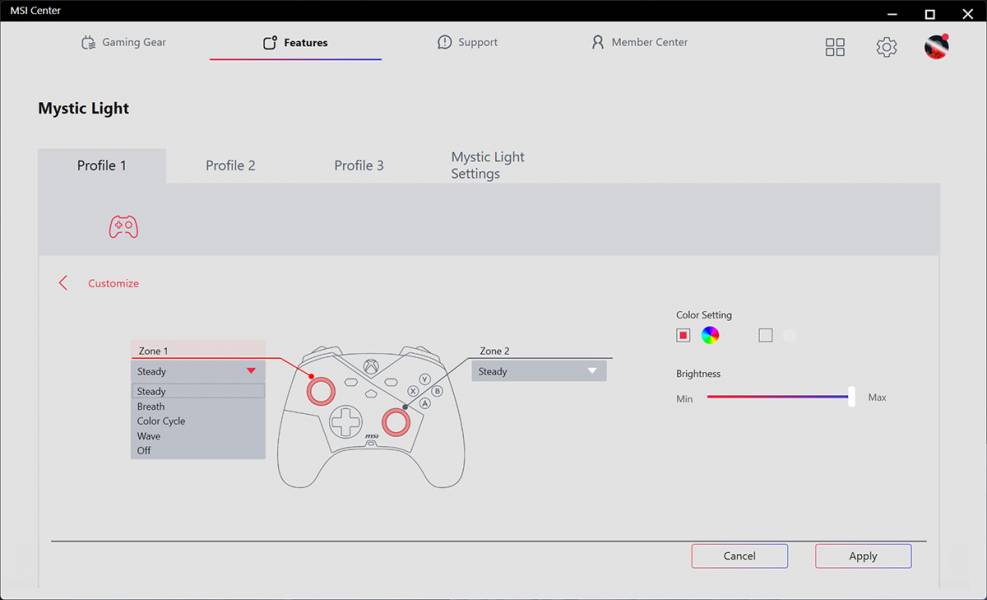The image size is (987, 600).
Task: Click the user profile avatar
Action: pos(936,46)
